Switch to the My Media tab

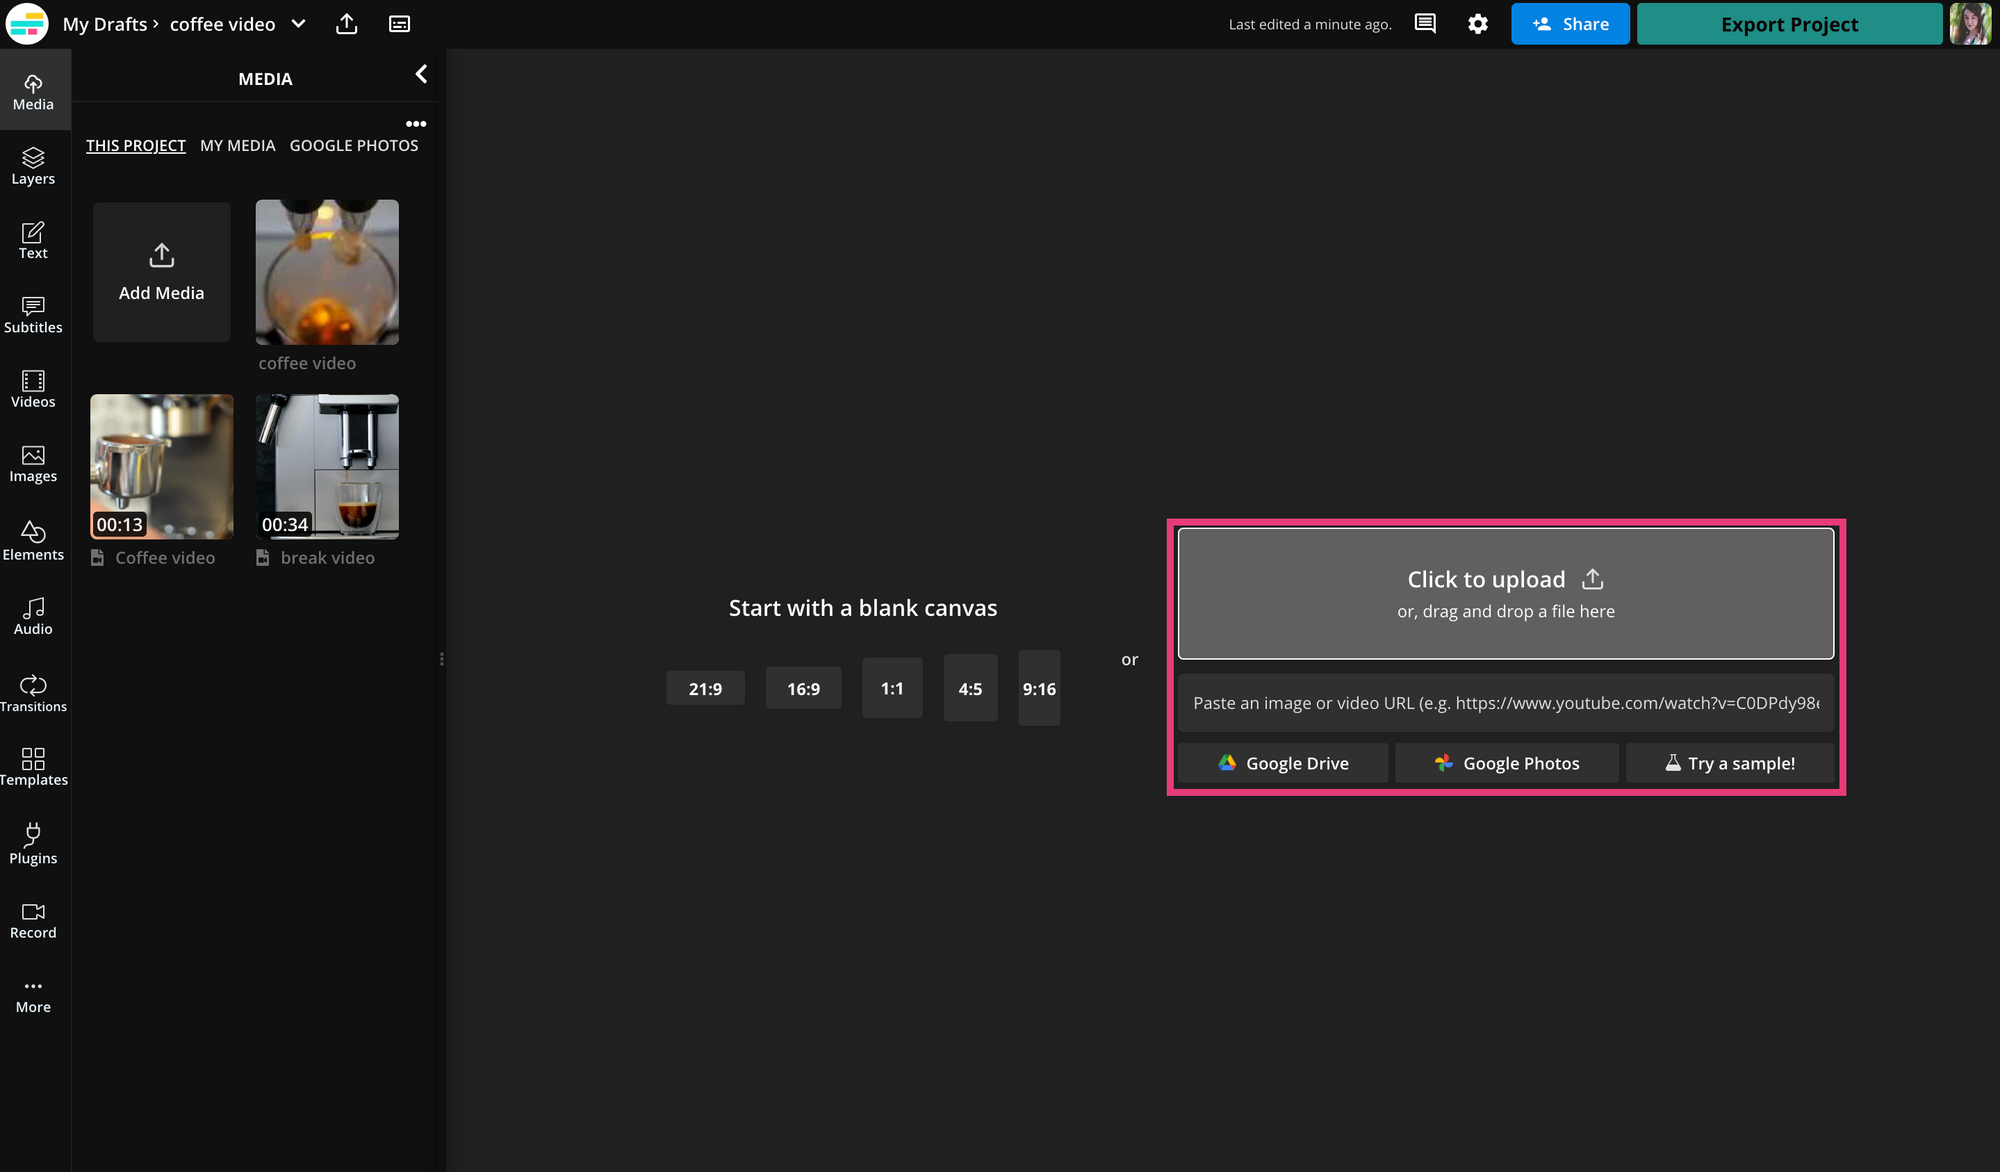click(237, 146)
